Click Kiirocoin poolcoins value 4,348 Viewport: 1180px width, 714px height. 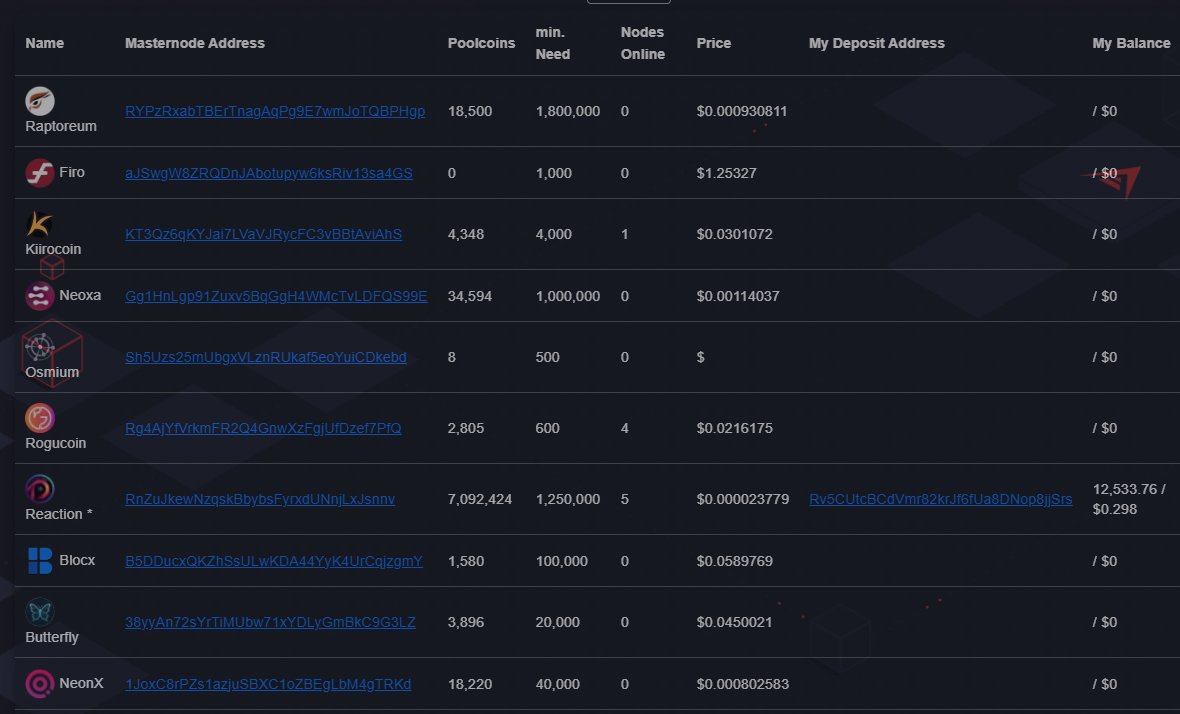pos(466,234)
